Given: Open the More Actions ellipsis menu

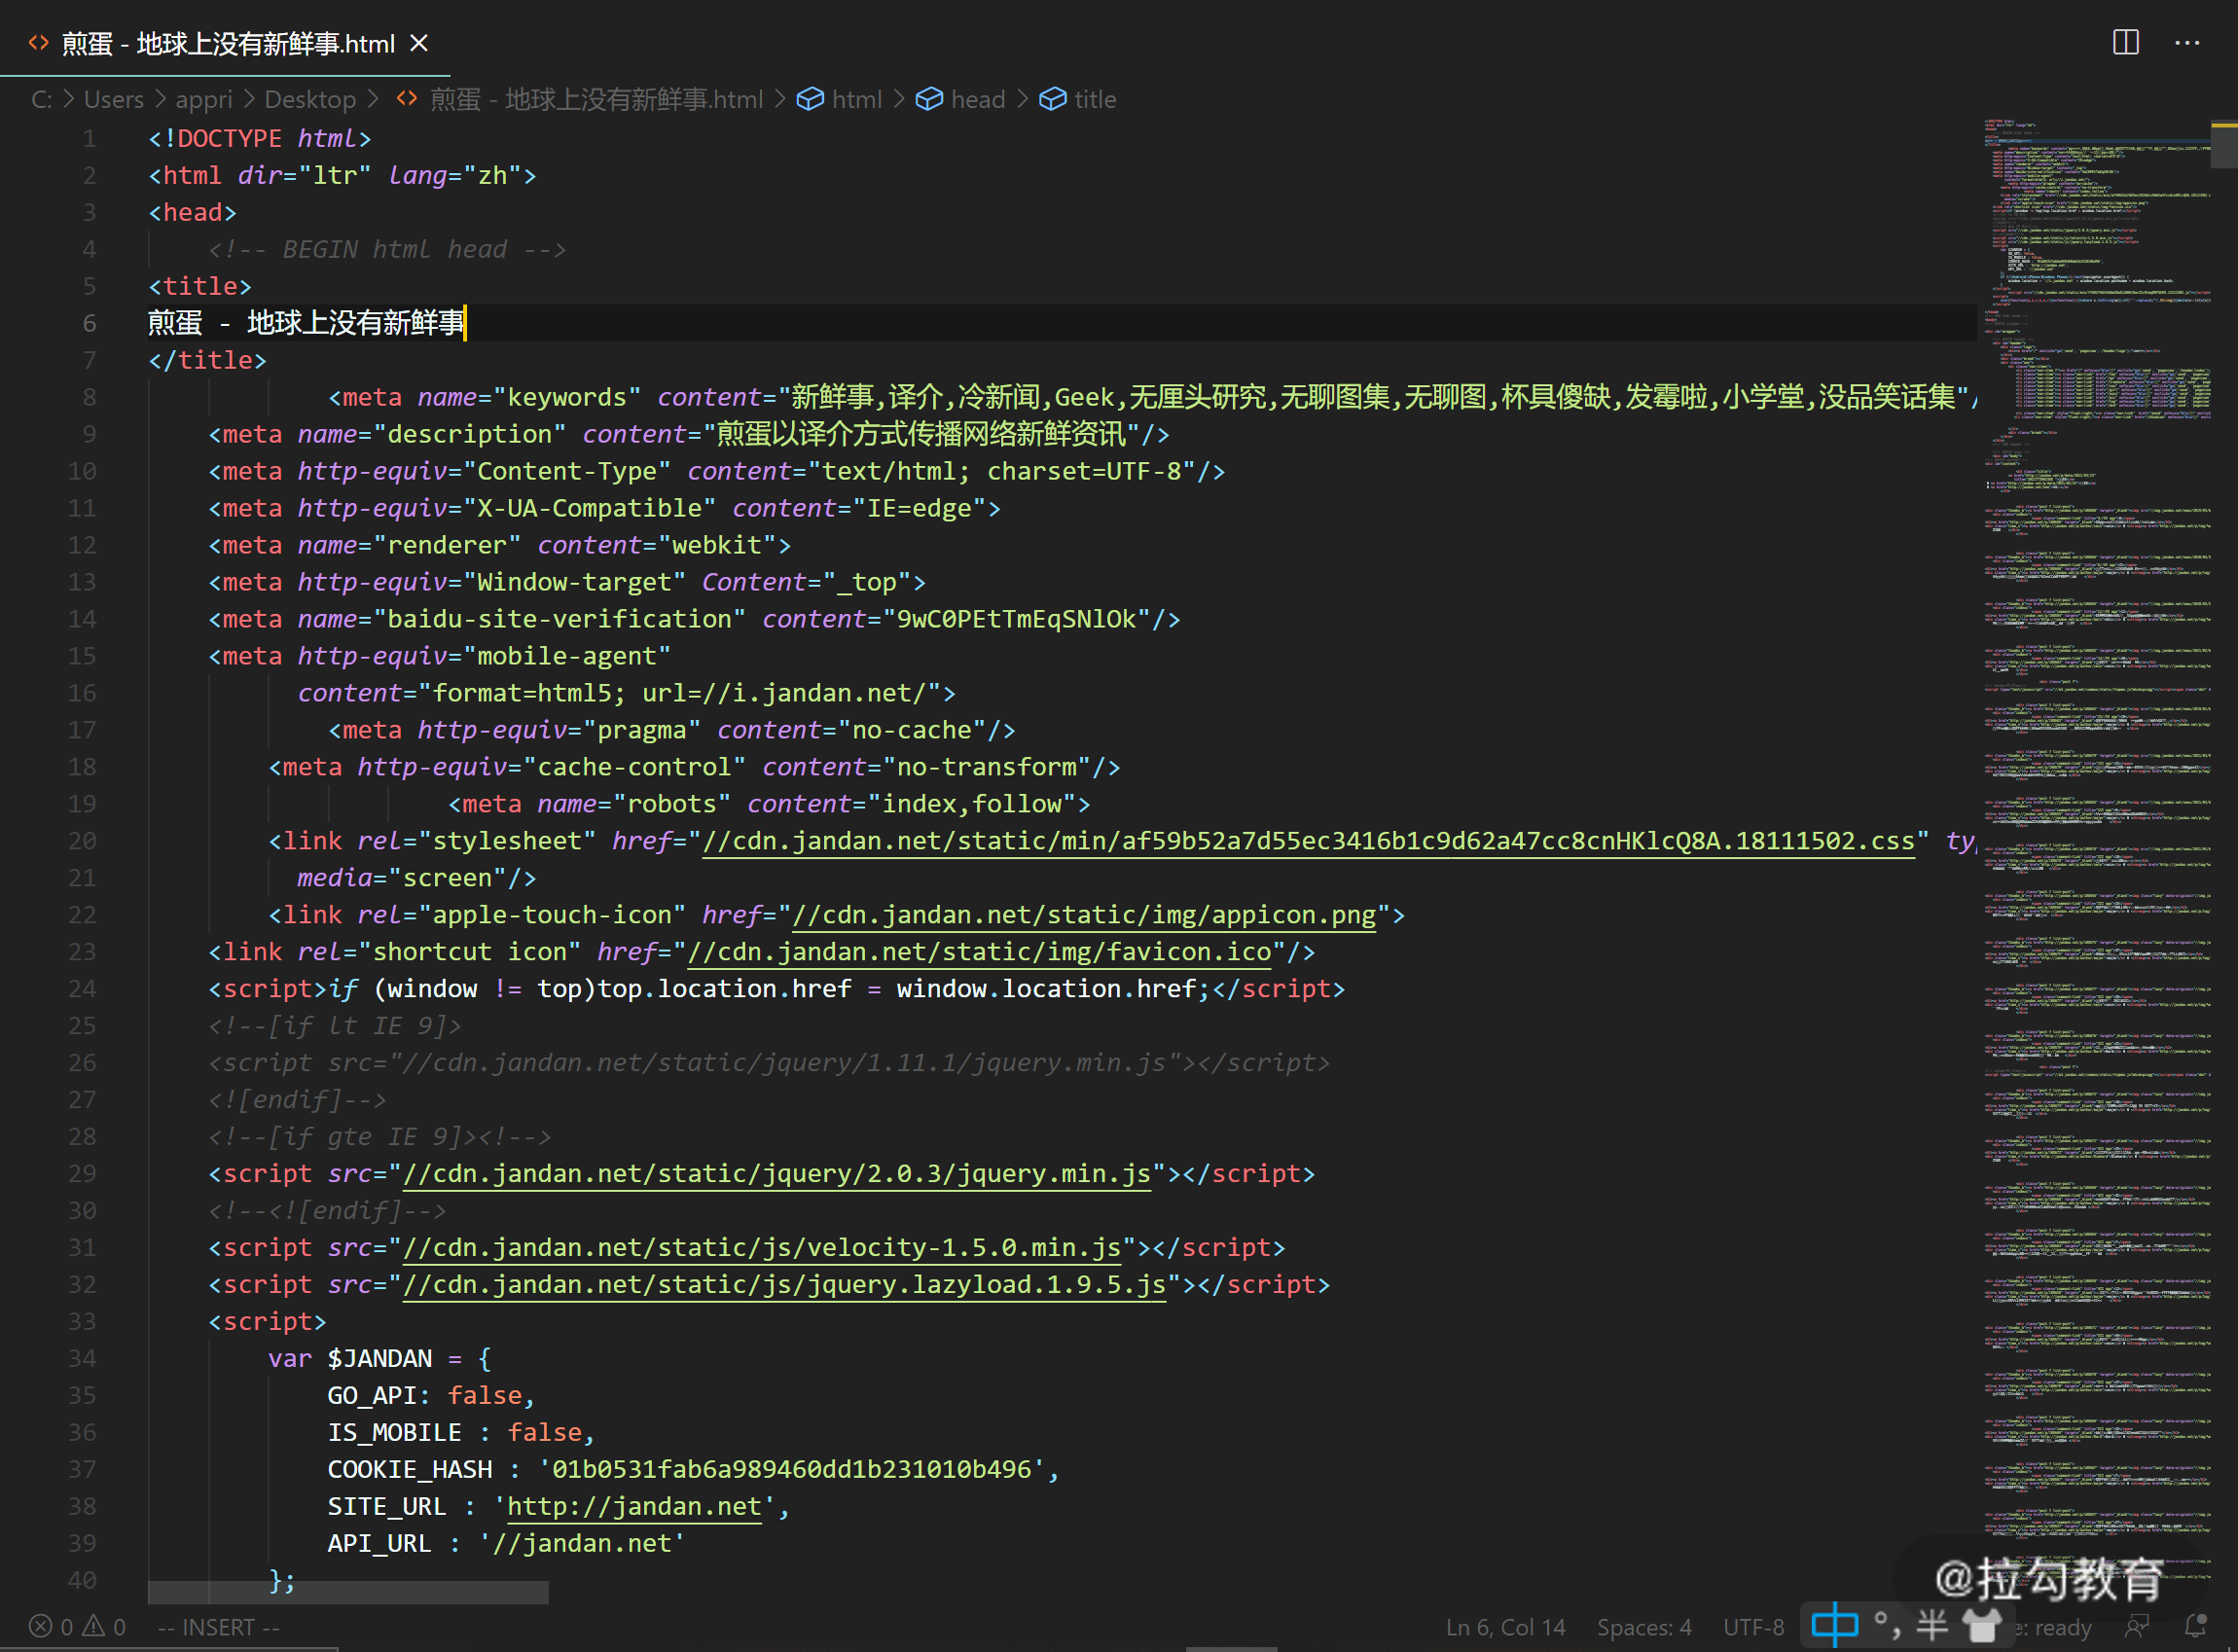Looking at the screenshot, I should pyautogui.click(x=2187, y=42).
